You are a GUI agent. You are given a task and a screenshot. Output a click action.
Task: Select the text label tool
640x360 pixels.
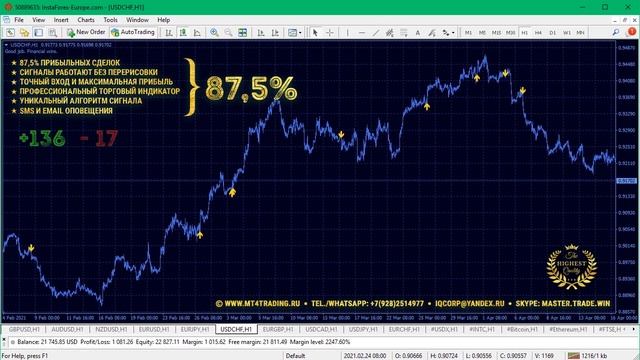432,32
